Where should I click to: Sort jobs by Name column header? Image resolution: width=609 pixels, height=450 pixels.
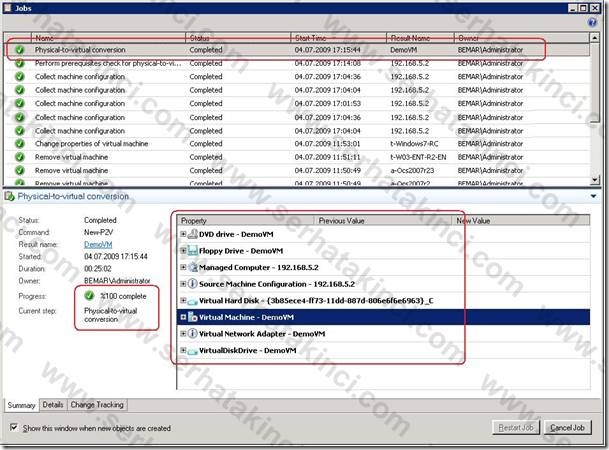coord(108,38)
